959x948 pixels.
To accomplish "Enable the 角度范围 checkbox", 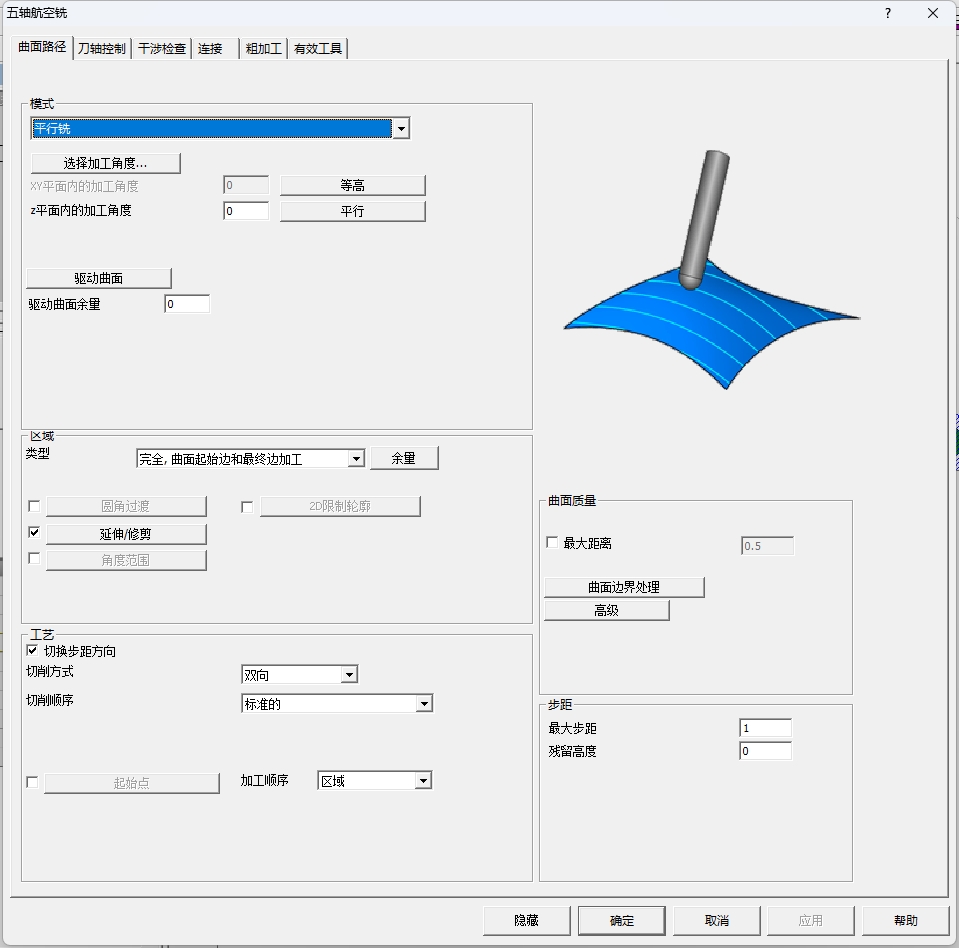I will pyautogui.click(x=34, y=558).
